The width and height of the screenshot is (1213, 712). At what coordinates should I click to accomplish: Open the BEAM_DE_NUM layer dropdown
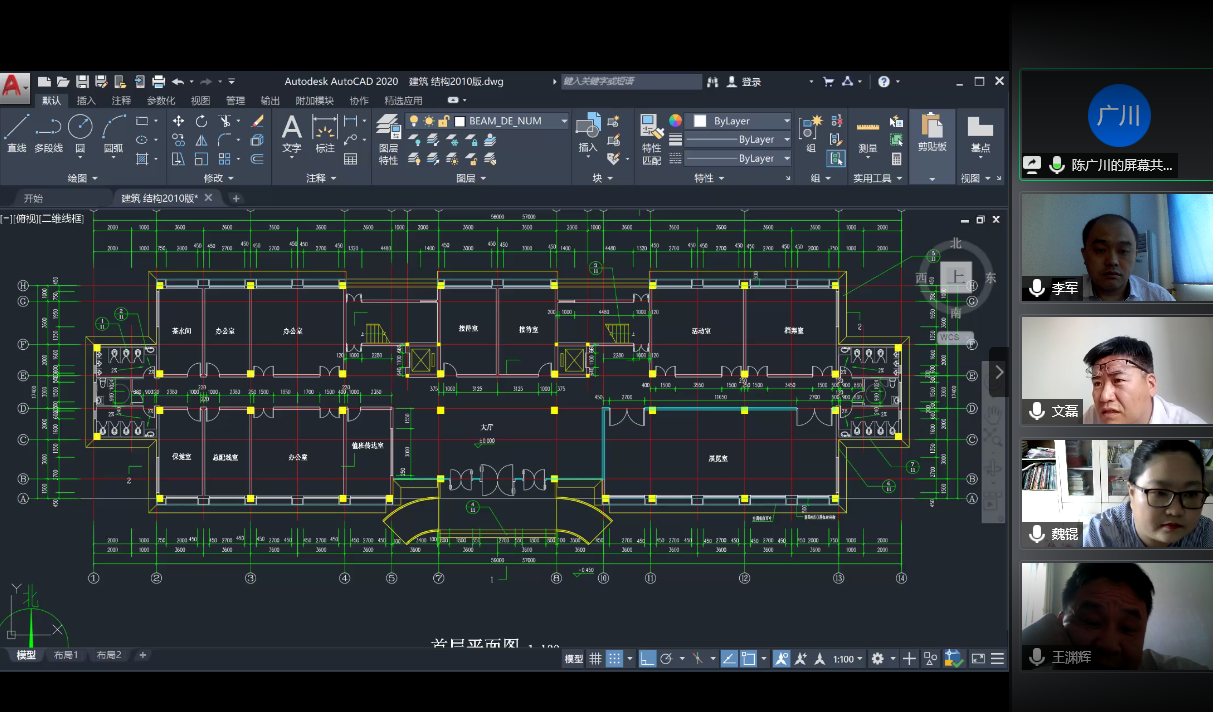pyautogui.click(x=564, y=121)
